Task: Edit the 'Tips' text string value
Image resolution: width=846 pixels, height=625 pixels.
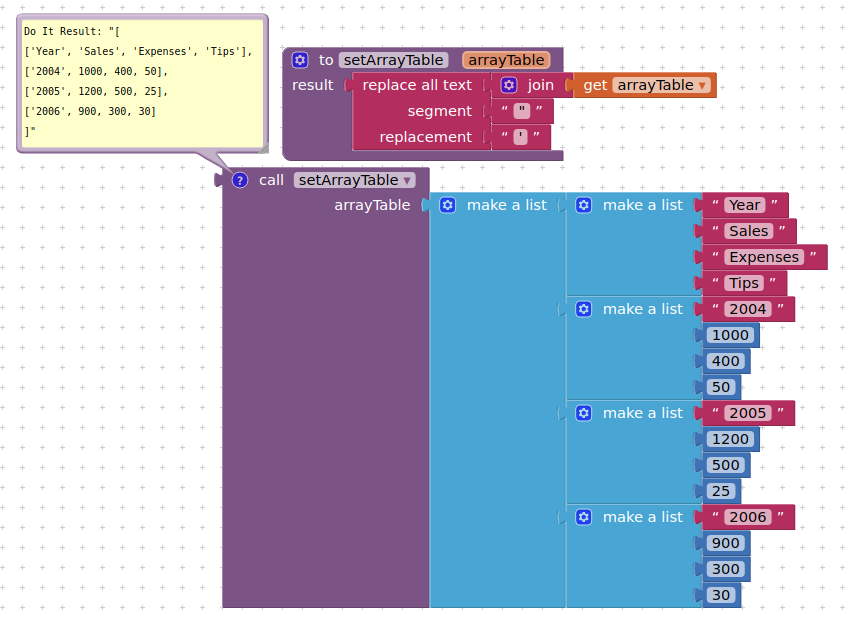Action: 744,283
